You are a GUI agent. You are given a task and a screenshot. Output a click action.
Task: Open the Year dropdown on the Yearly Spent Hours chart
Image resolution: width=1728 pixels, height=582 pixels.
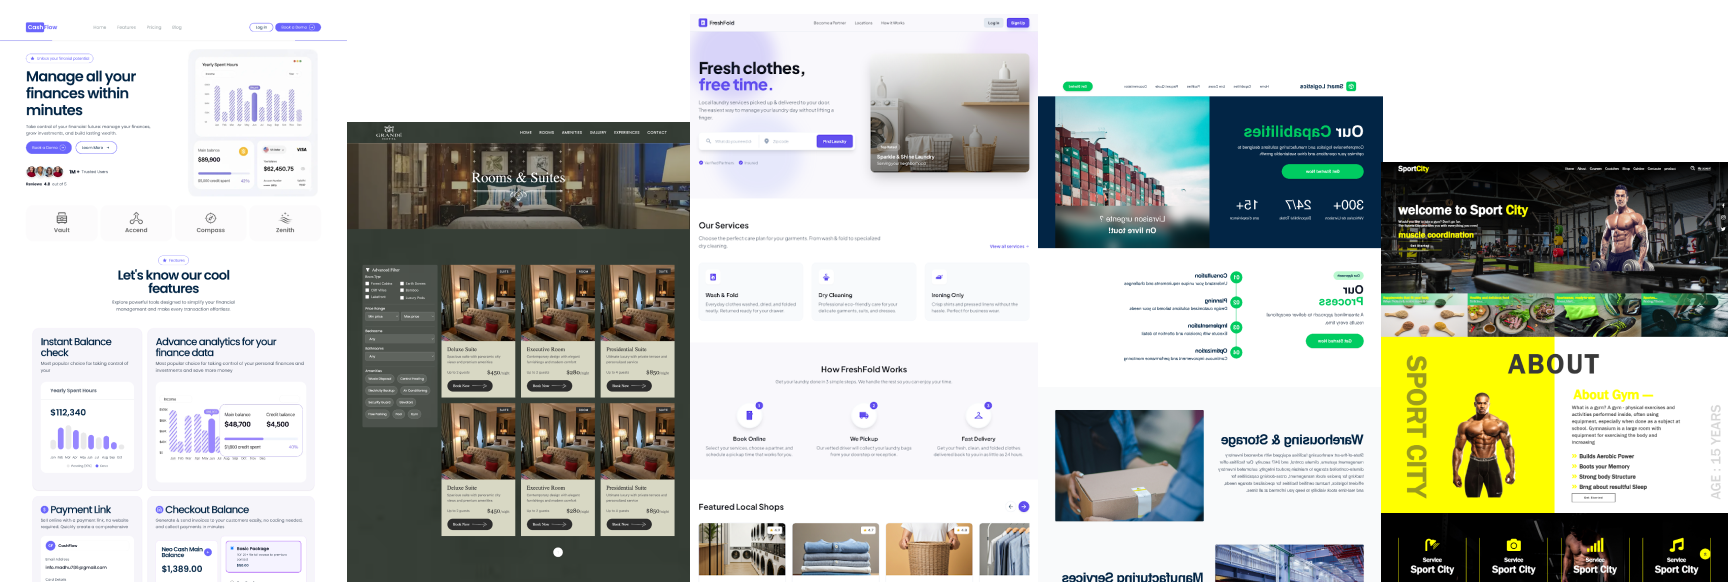pos(294,74)
